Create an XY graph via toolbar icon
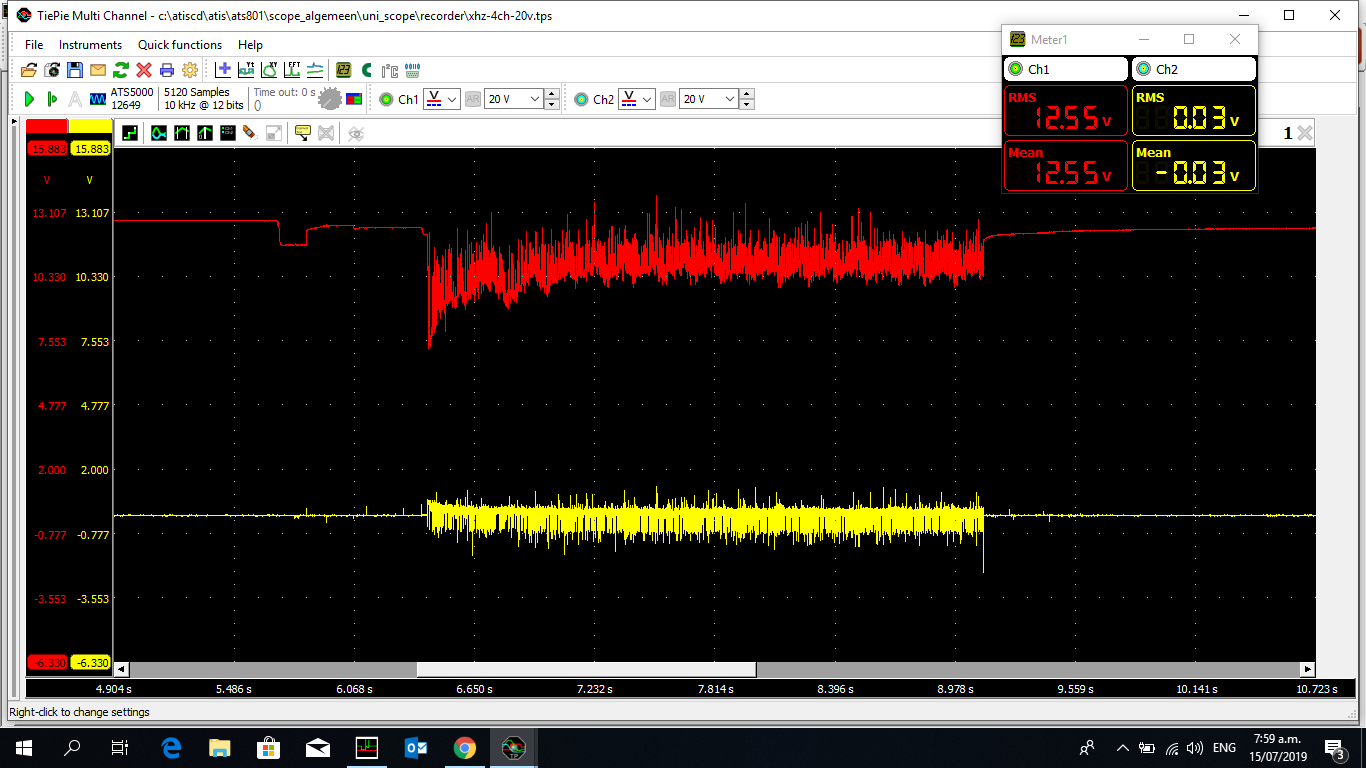The width and height of the screenshot is (1366, 768). 269,70
